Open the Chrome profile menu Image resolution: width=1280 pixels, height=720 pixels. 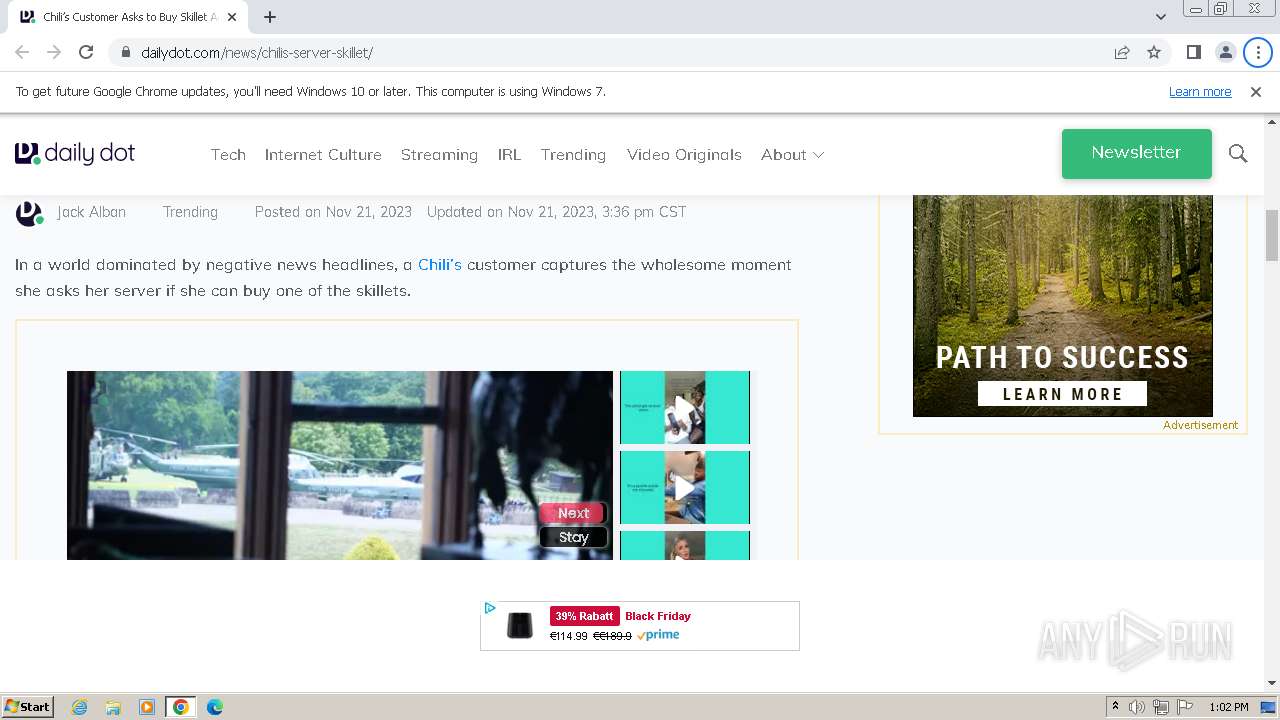[x=1225, y=52]
